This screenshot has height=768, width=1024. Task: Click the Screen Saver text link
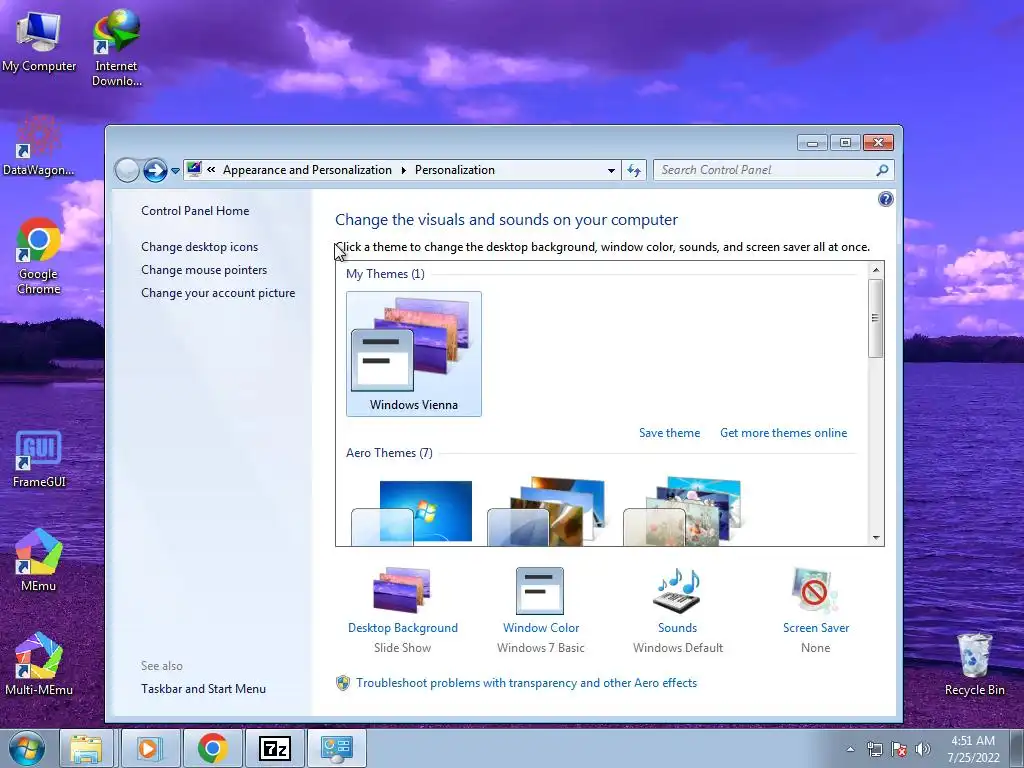pyautogui.click(x=816, y=628)
